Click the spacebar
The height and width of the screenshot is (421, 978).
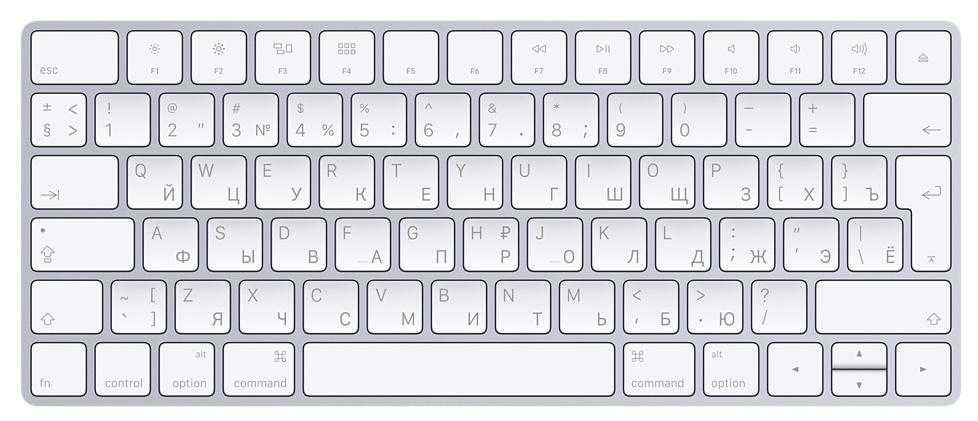click(459, 369)
